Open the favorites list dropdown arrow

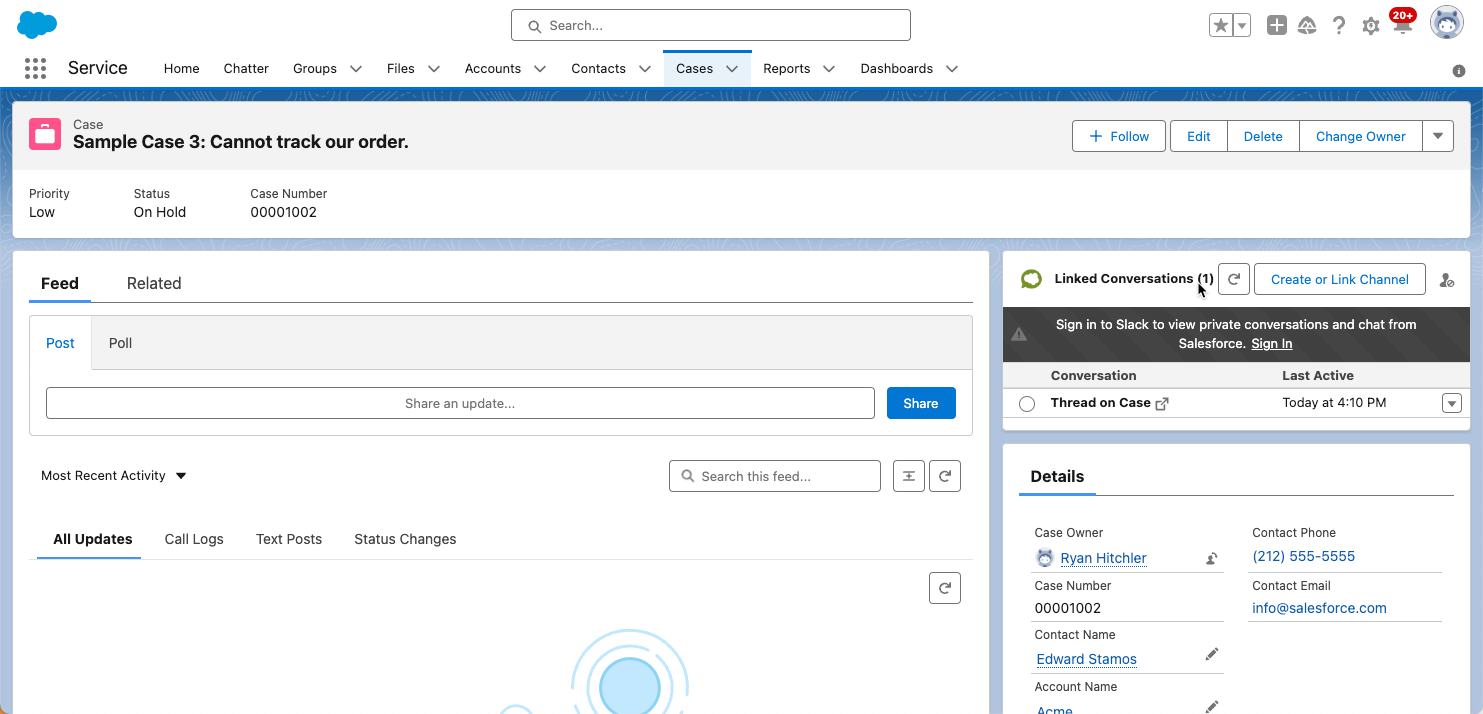[1242, 26]
